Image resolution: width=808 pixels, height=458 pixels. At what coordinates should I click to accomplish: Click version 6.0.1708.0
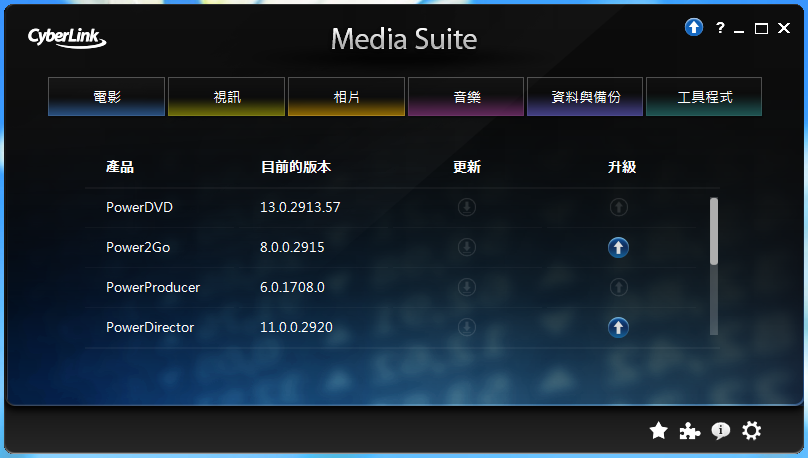coord(292,287)
